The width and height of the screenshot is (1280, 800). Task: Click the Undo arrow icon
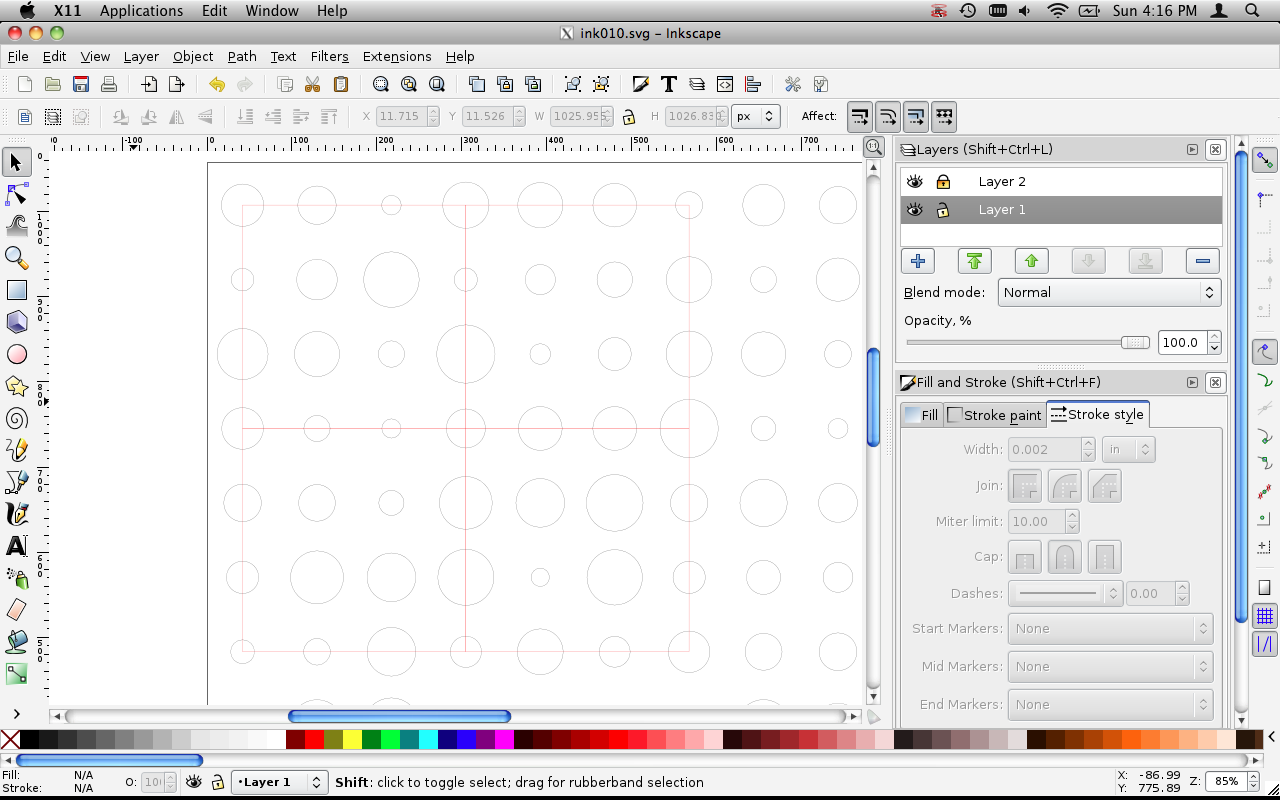pos(216,84)
